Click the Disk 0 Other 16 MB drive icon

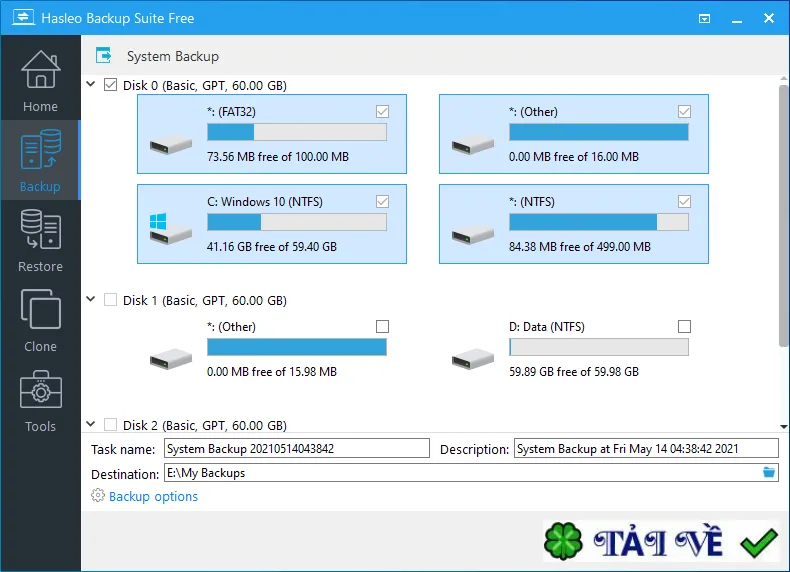pos(473,145)
